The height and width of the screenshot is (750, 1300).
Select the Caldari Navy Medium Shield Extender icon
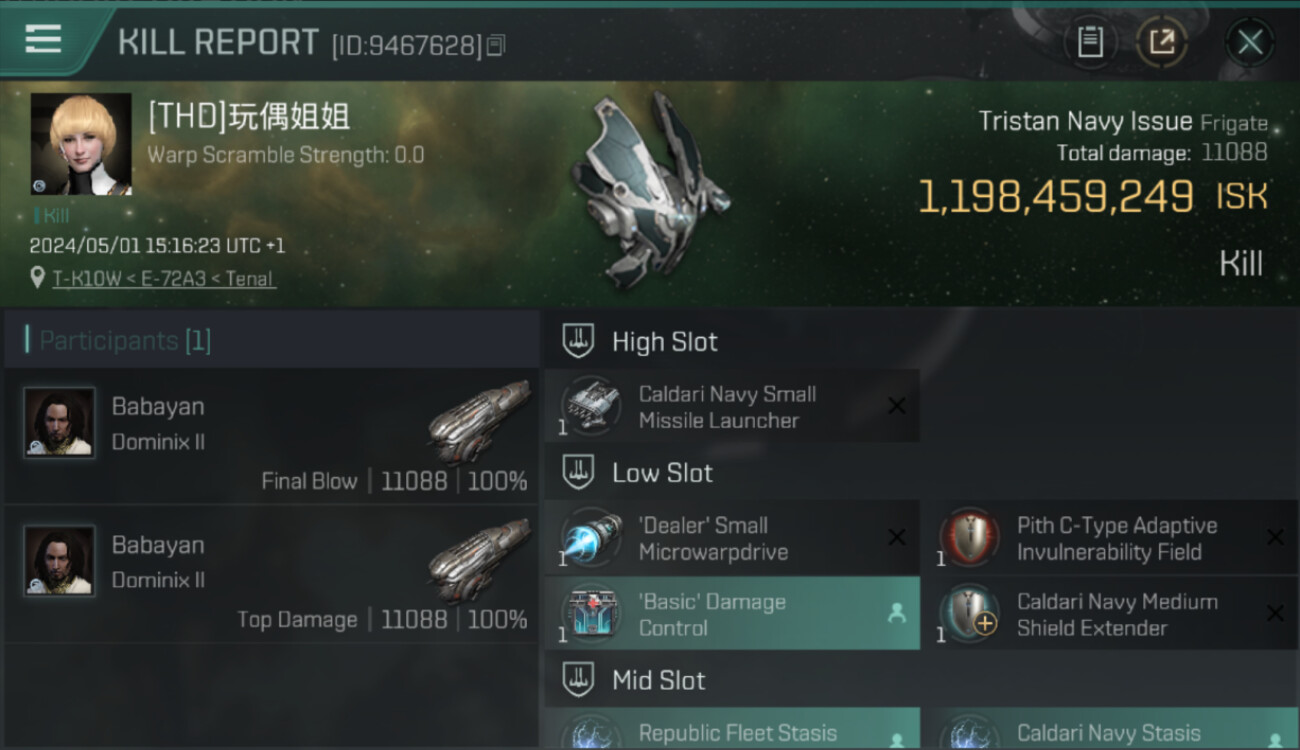click(x=969, y=614)
